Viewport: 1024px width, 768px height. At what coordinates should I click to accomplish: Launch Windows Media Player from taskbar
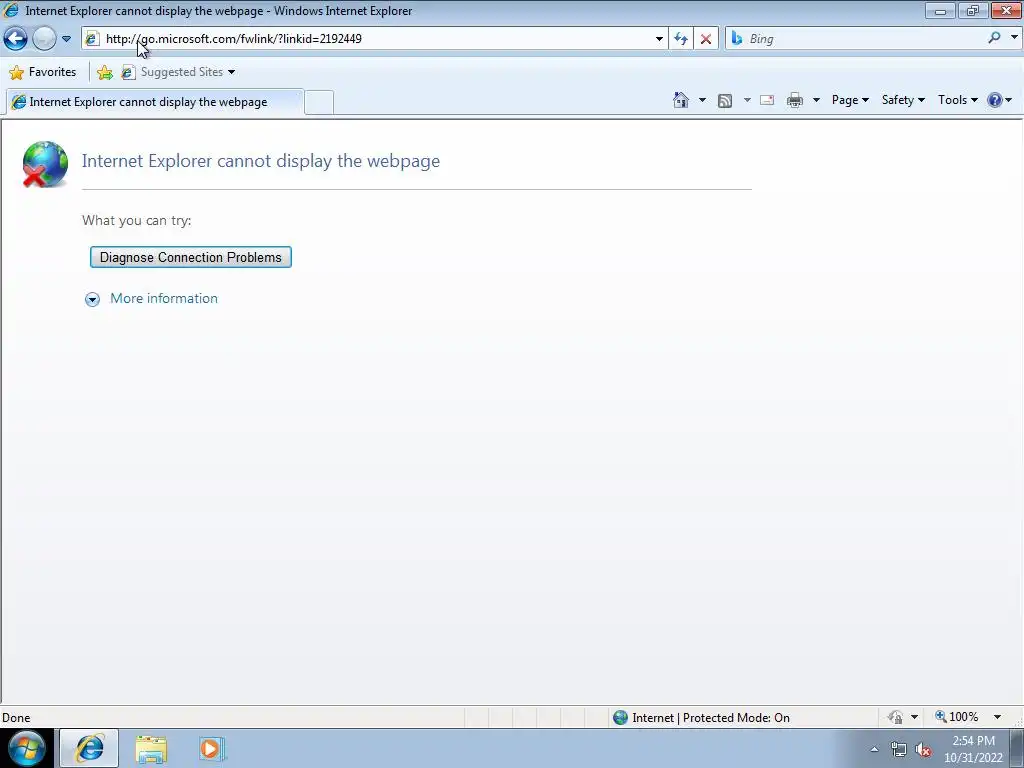pyautogui.click(x=212, y=749)
